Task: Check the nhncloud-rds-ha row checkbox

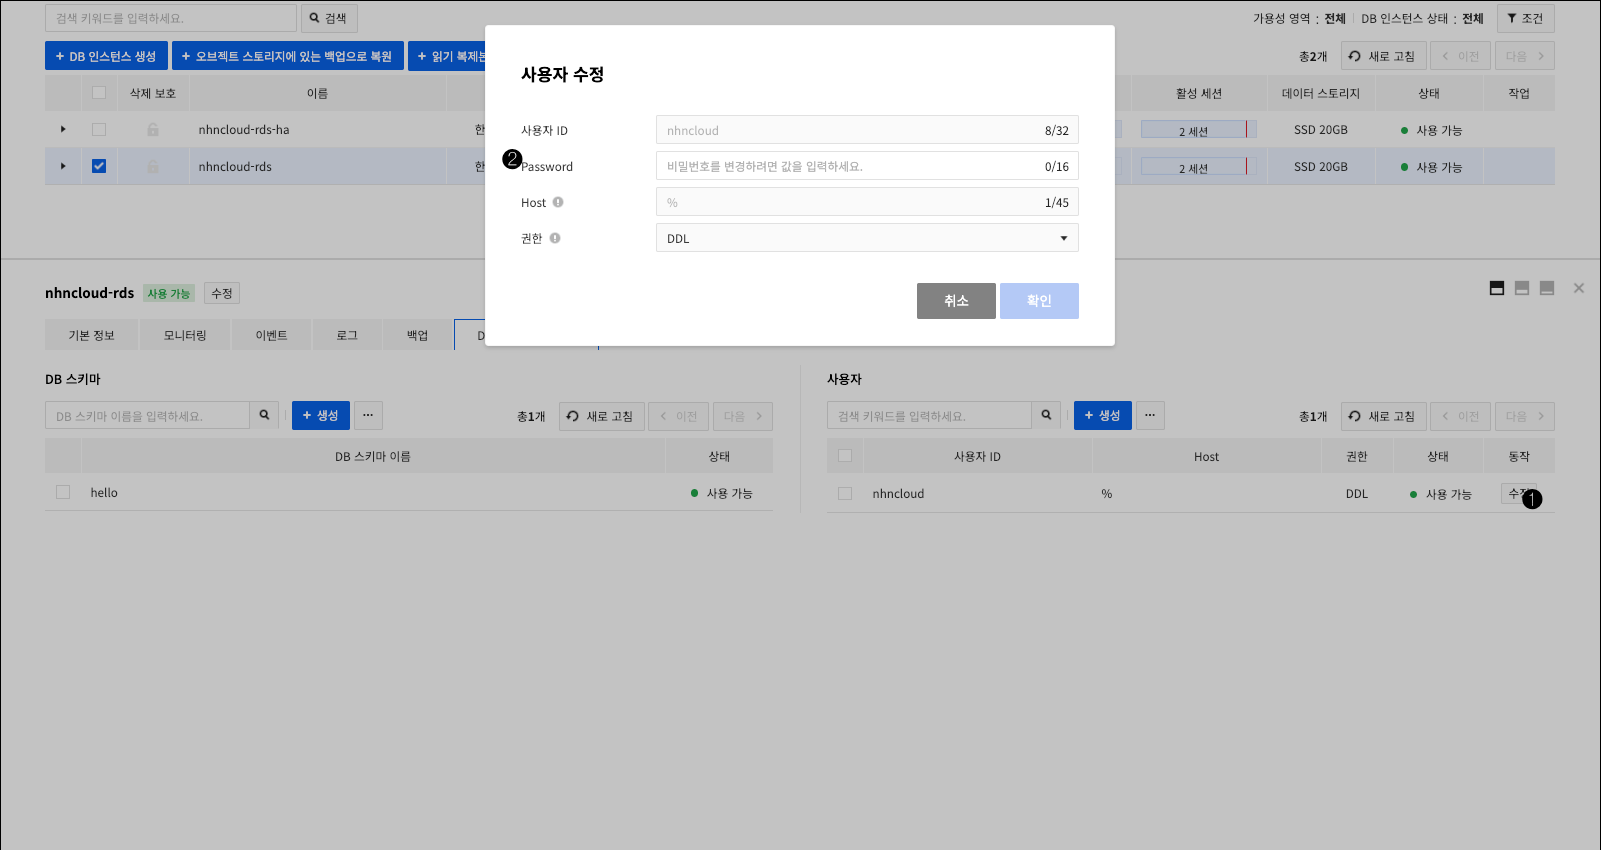Action: pyautogui.click(x=99, y=129)
